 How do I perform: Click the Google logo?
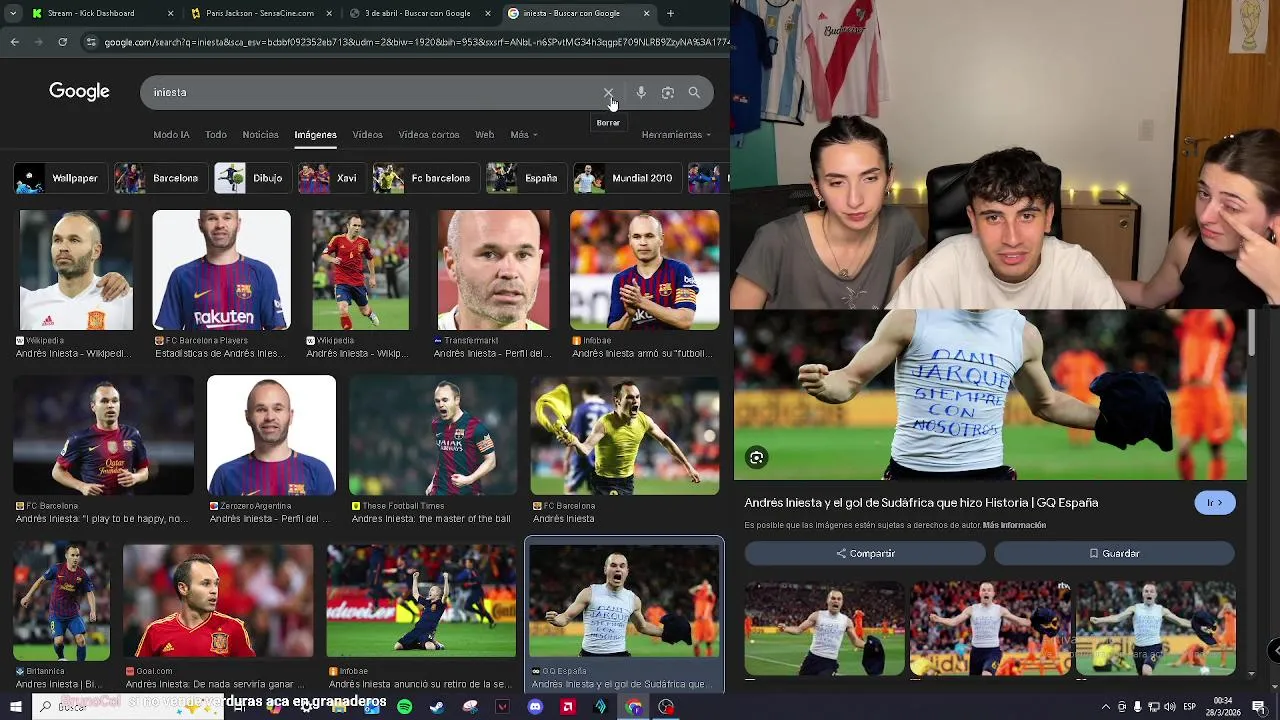(80, 92)
